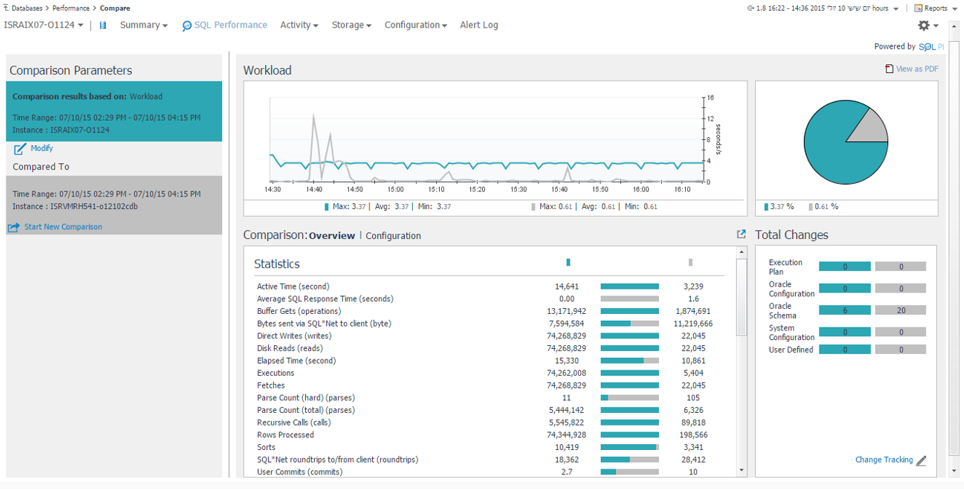This screenshot has width=964, height=489.
Task: Click the Modify pencil icon
Action: 20,149
